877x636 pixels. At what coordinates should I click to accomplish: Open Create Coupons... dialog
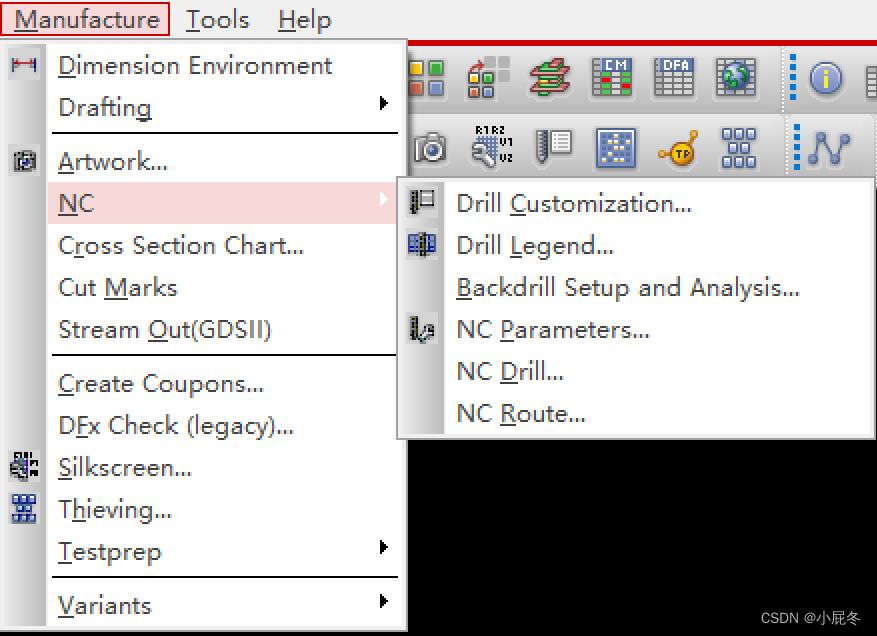[x=161, y=384]
